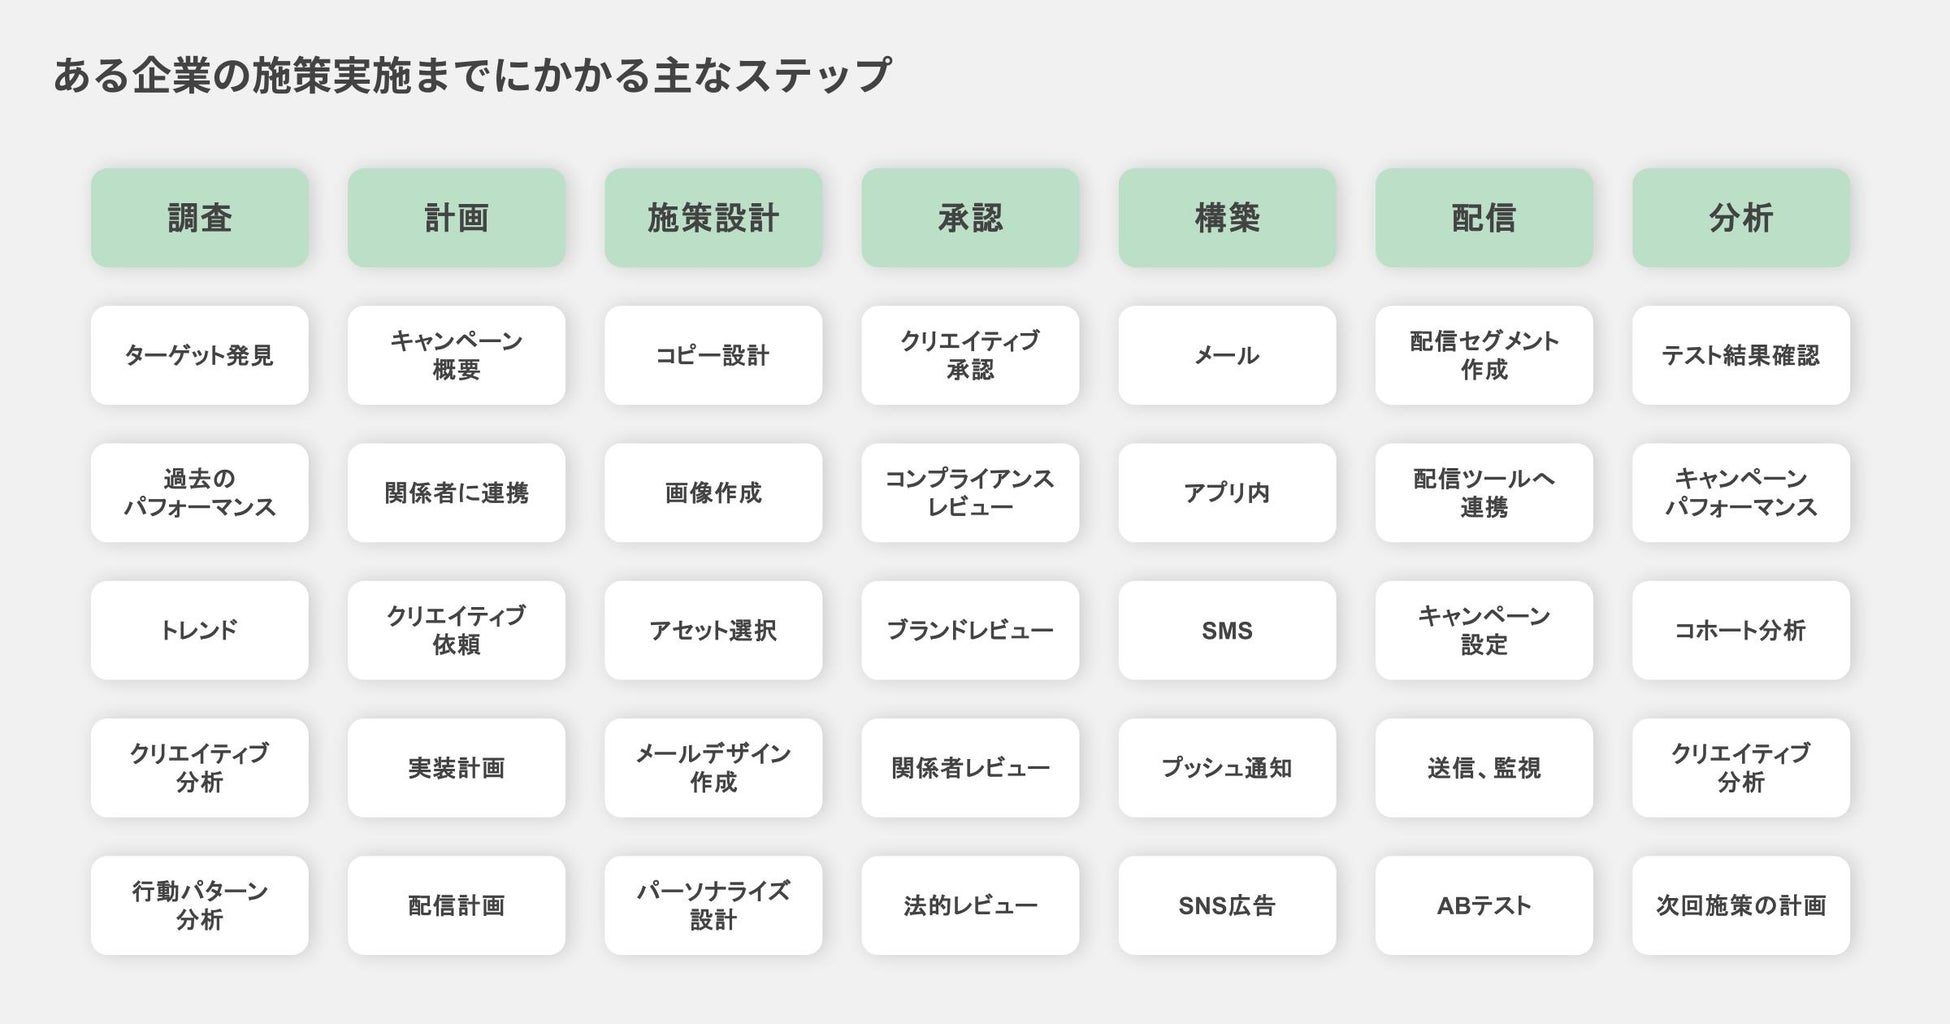The image size is (1950, 1024).
Task: Click the メールデザイン作成 card
Action: 713,768
